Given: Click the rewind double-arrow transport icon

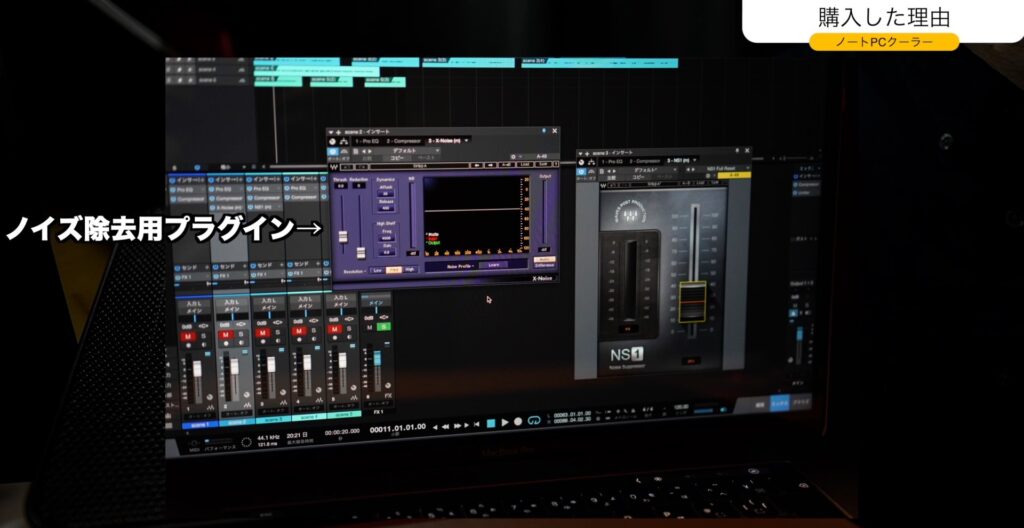Looking at the screenshot, I should 445,427.
